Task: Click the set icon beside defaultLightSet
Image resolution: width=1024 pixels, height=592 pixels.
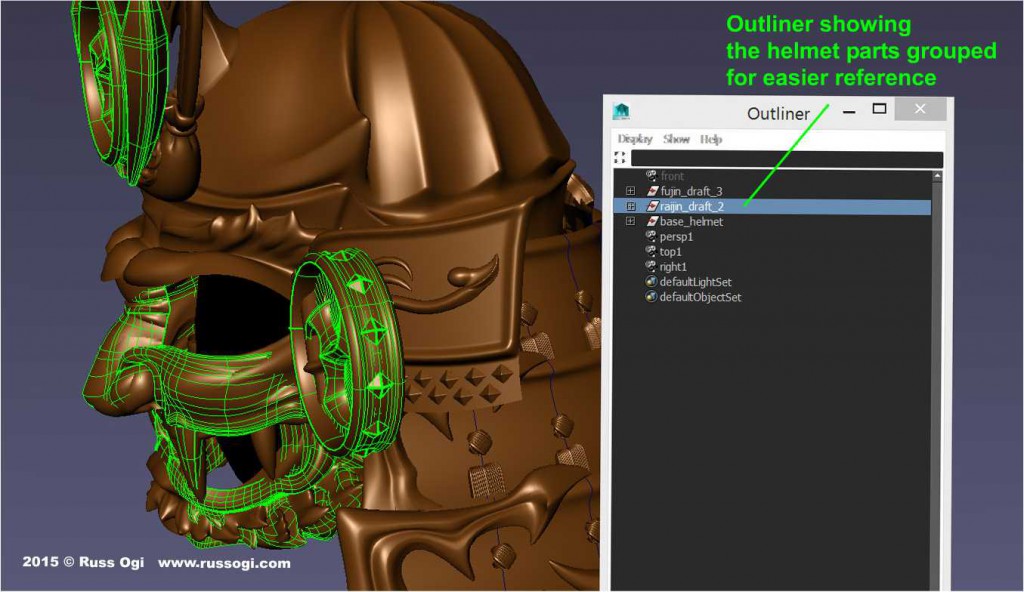Action: tap(650, 282)
